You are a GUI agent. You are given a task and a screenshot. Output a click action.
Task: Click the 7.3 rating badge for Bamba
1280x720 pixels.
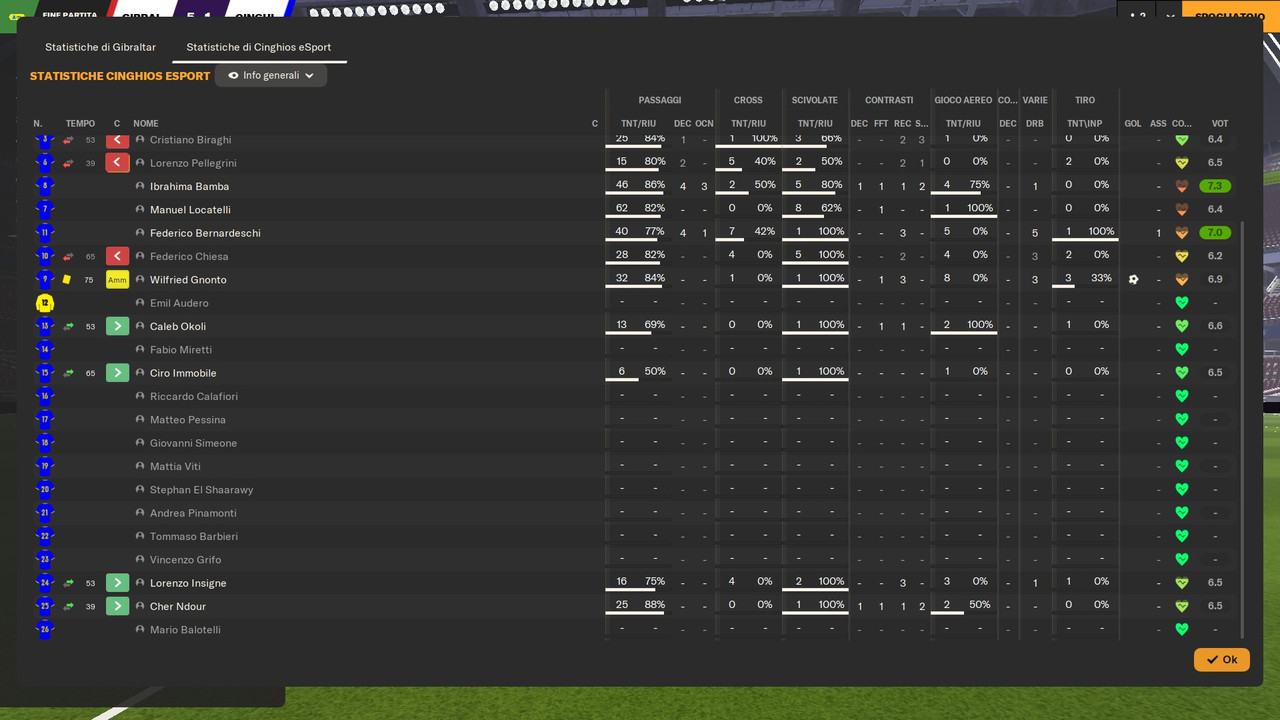coord(1216,186)
